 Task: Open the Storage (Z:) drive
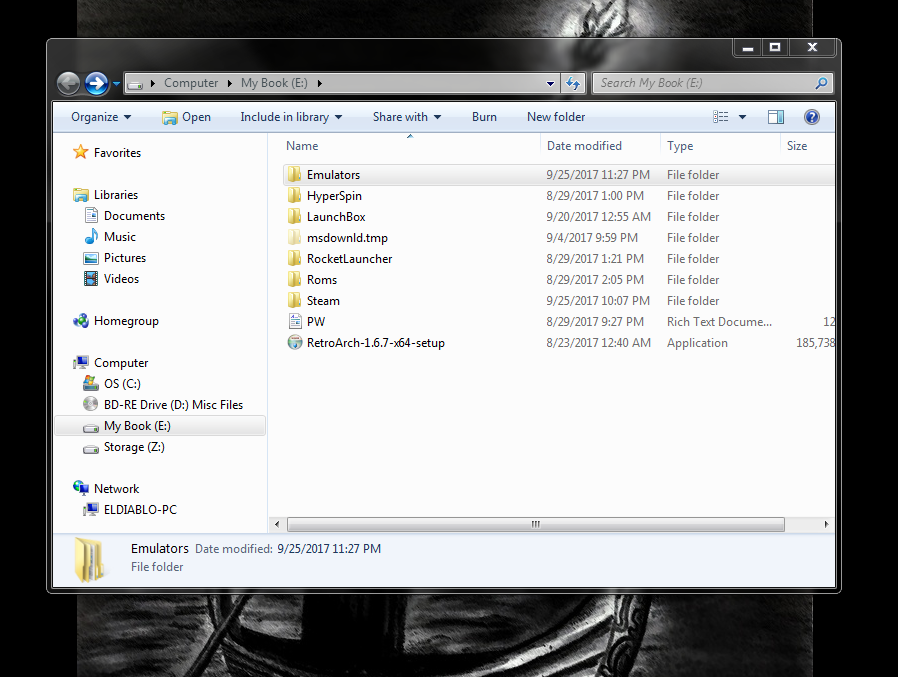(x=134, y=447)
